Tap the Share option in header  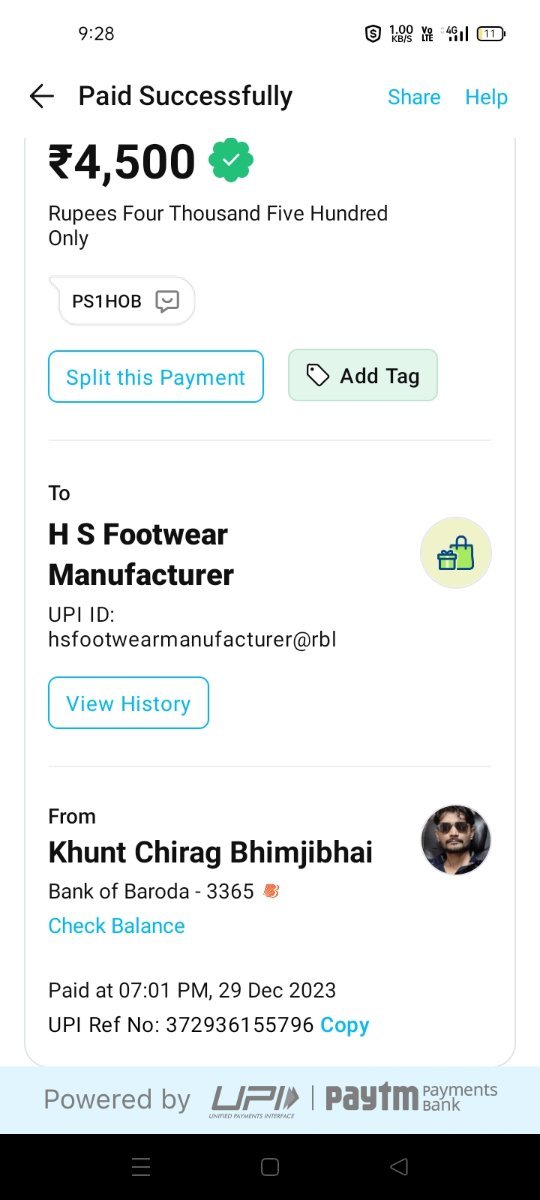pyautogui.click(x=414, y=97)
